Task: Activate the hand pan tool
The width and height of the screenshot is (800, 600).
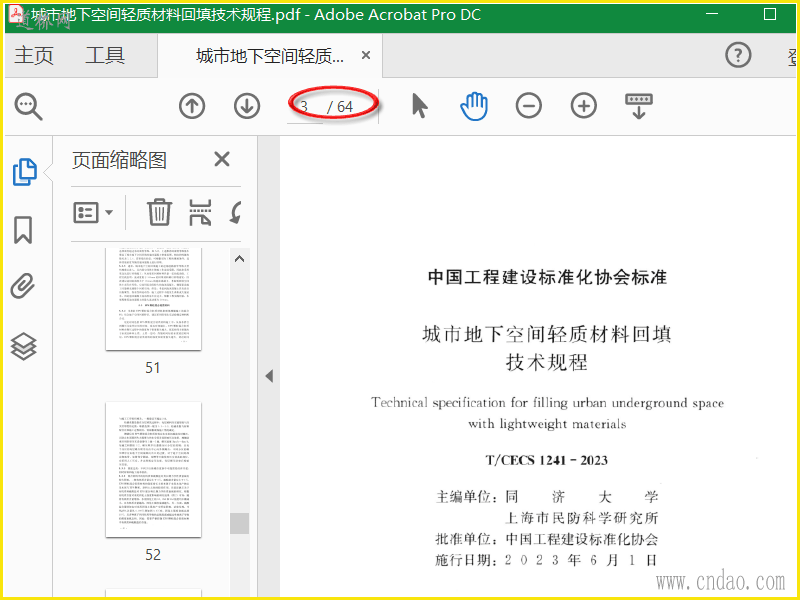Action: click(x=474, y=106)
